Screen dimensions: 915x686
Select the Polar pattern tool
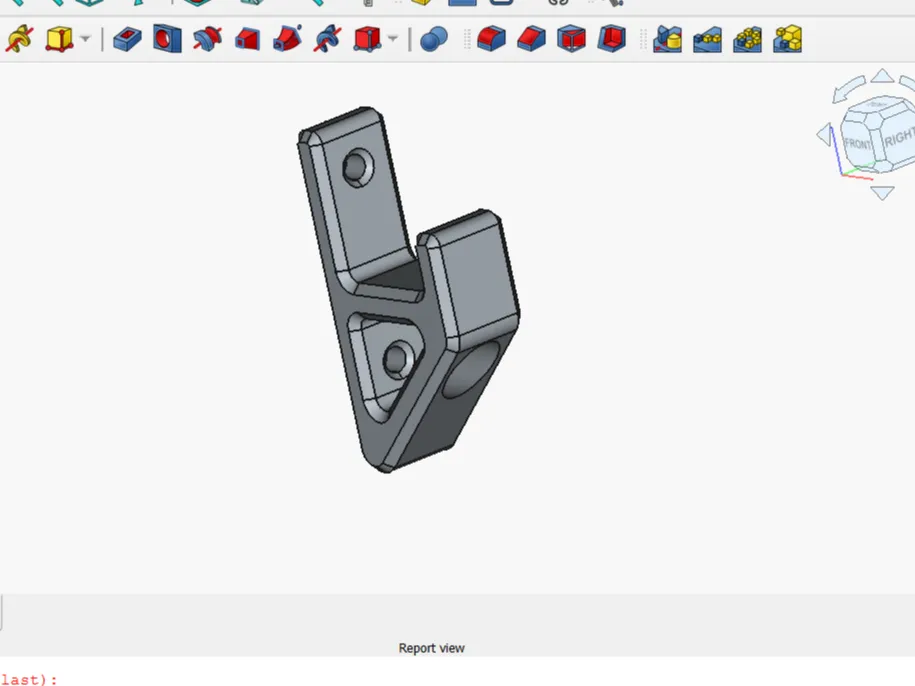coord(748,39)
